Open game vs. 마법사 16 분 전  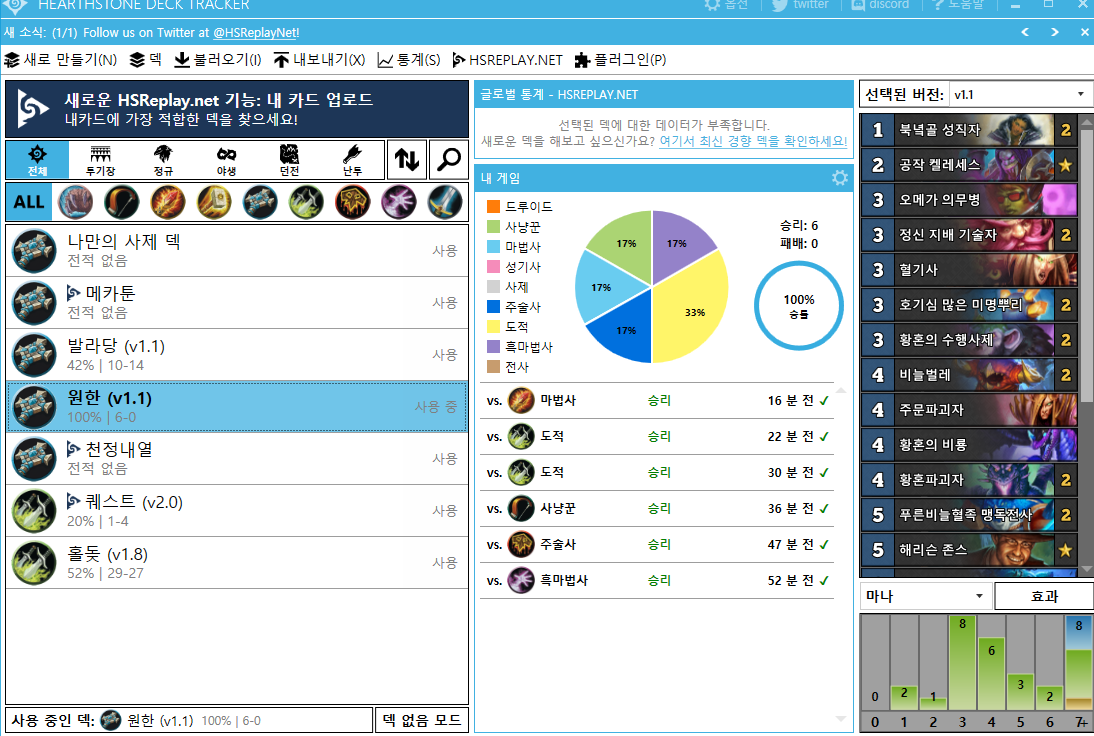point(657,400)
